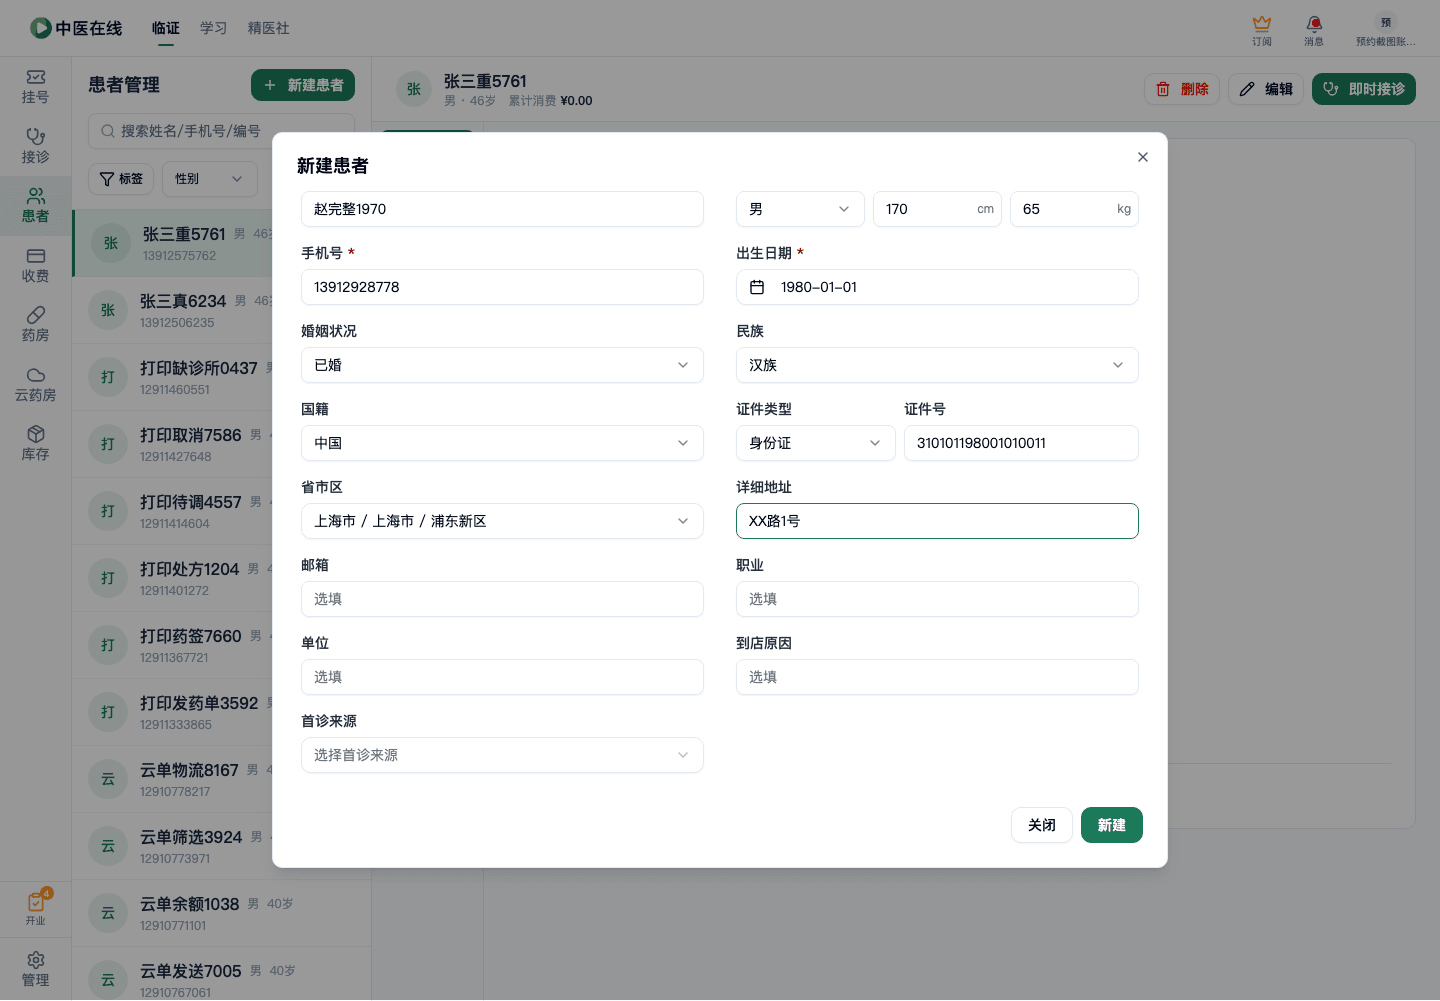
Task: Switch to the 精医社 top tab
Action: click(269, 28)
